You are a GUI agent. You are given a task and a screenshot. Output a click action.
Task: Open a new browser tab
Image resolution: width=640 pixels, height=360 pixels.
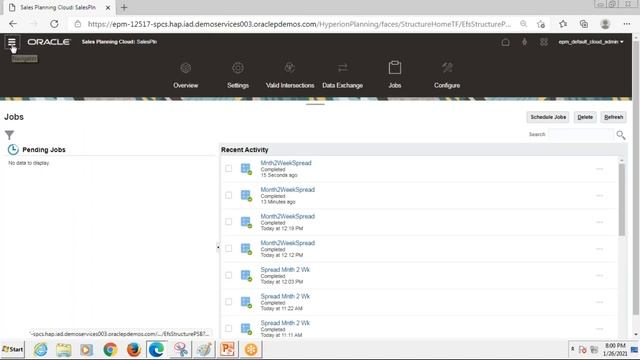pos(124,7)
